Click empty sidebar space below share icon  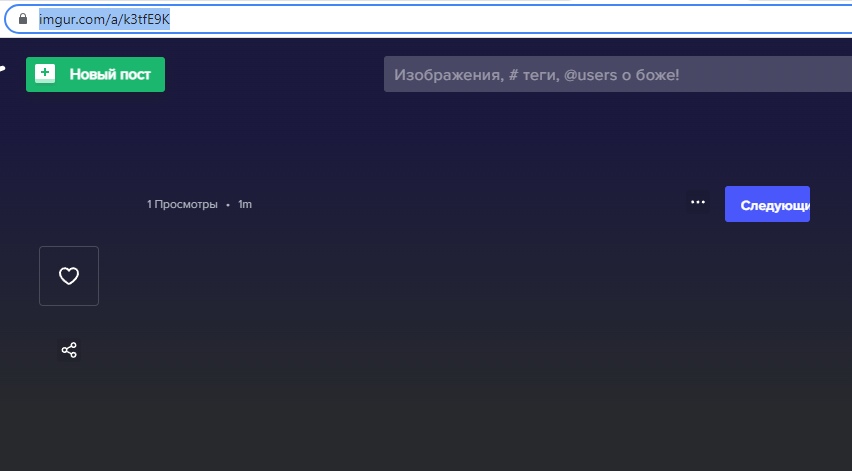coord(69,420)
